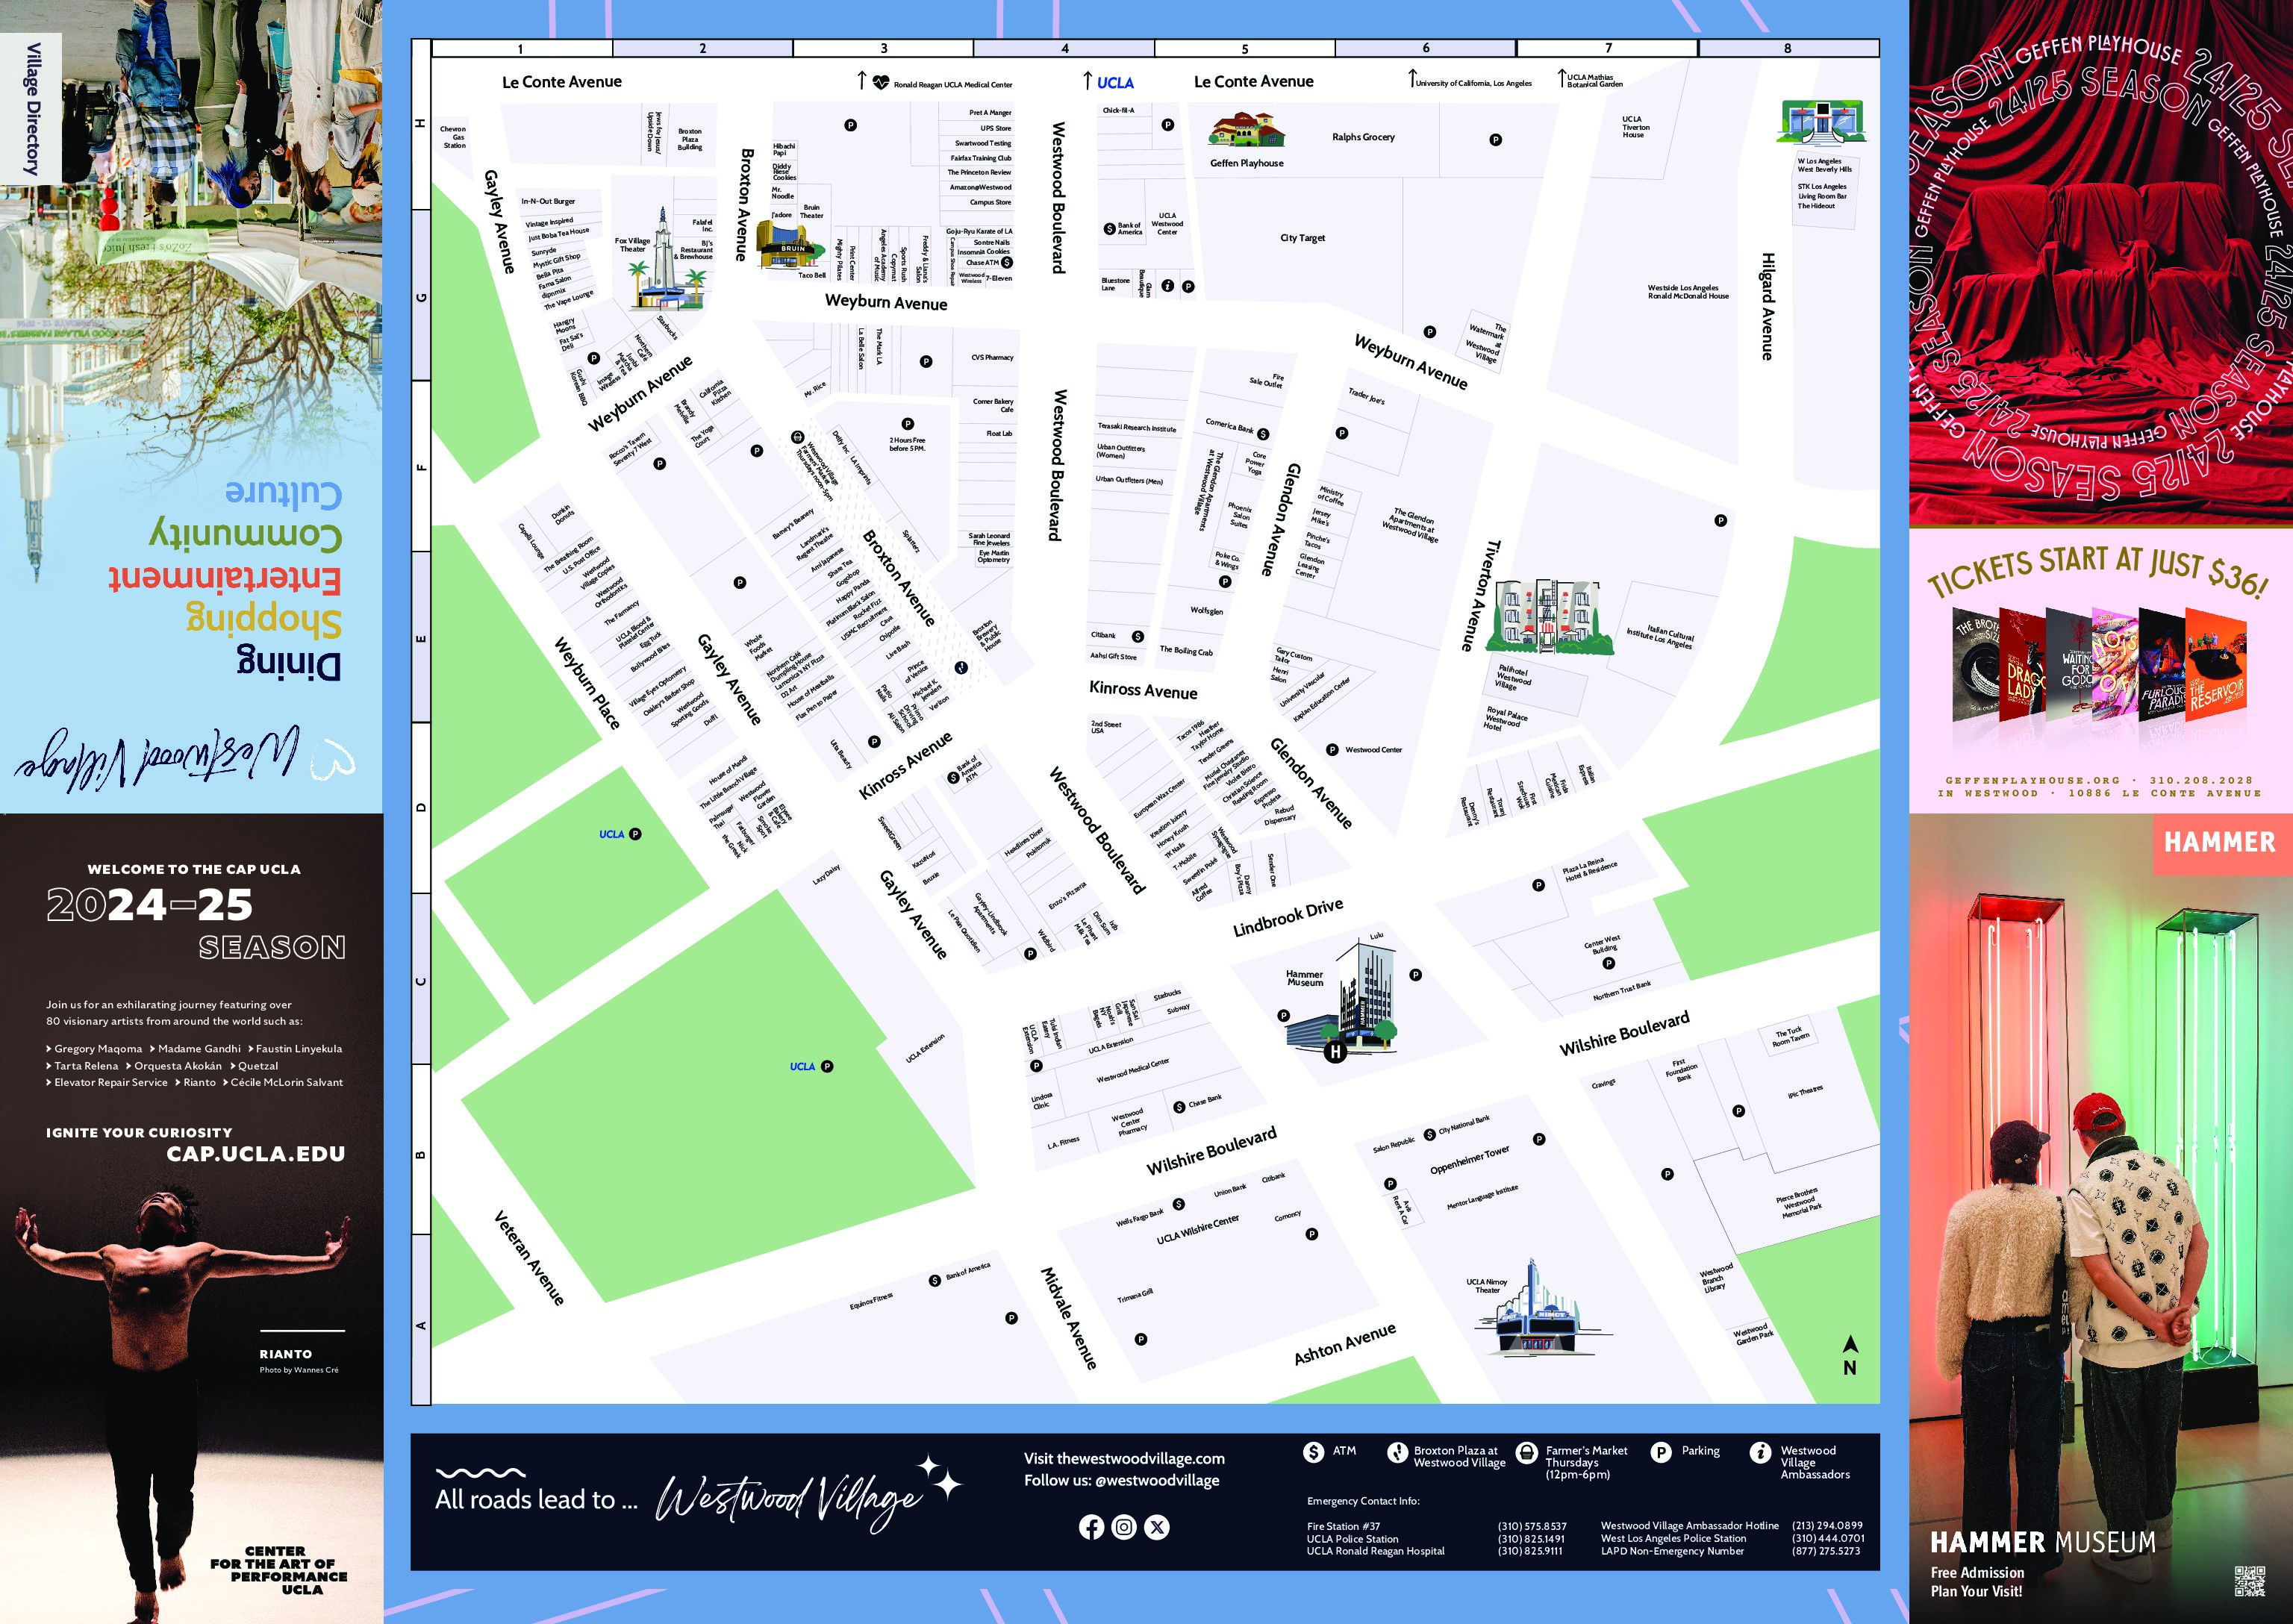
Task: Click the ATM icon beside City National Bank
Action: tap(1430, 1134)
